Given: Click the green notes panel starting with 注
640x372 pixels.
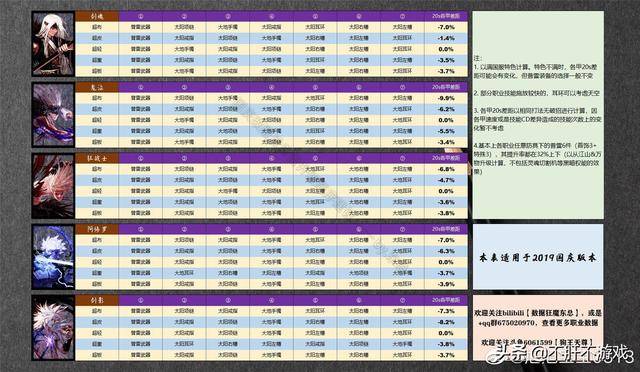Looking at the screenshot, I should pos(538,115).
